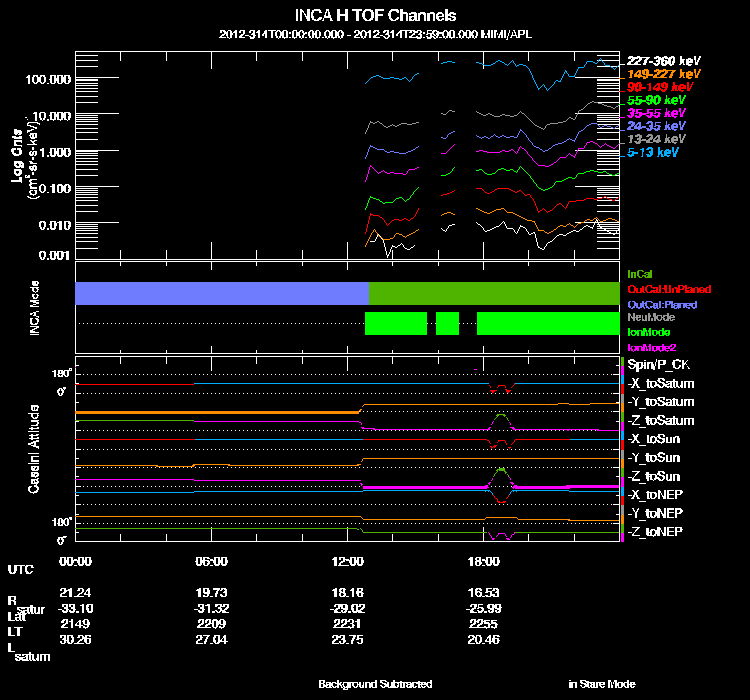Click the IonMode2 legend label
Viewport: 750px width, 700px height.
point(651,347)
